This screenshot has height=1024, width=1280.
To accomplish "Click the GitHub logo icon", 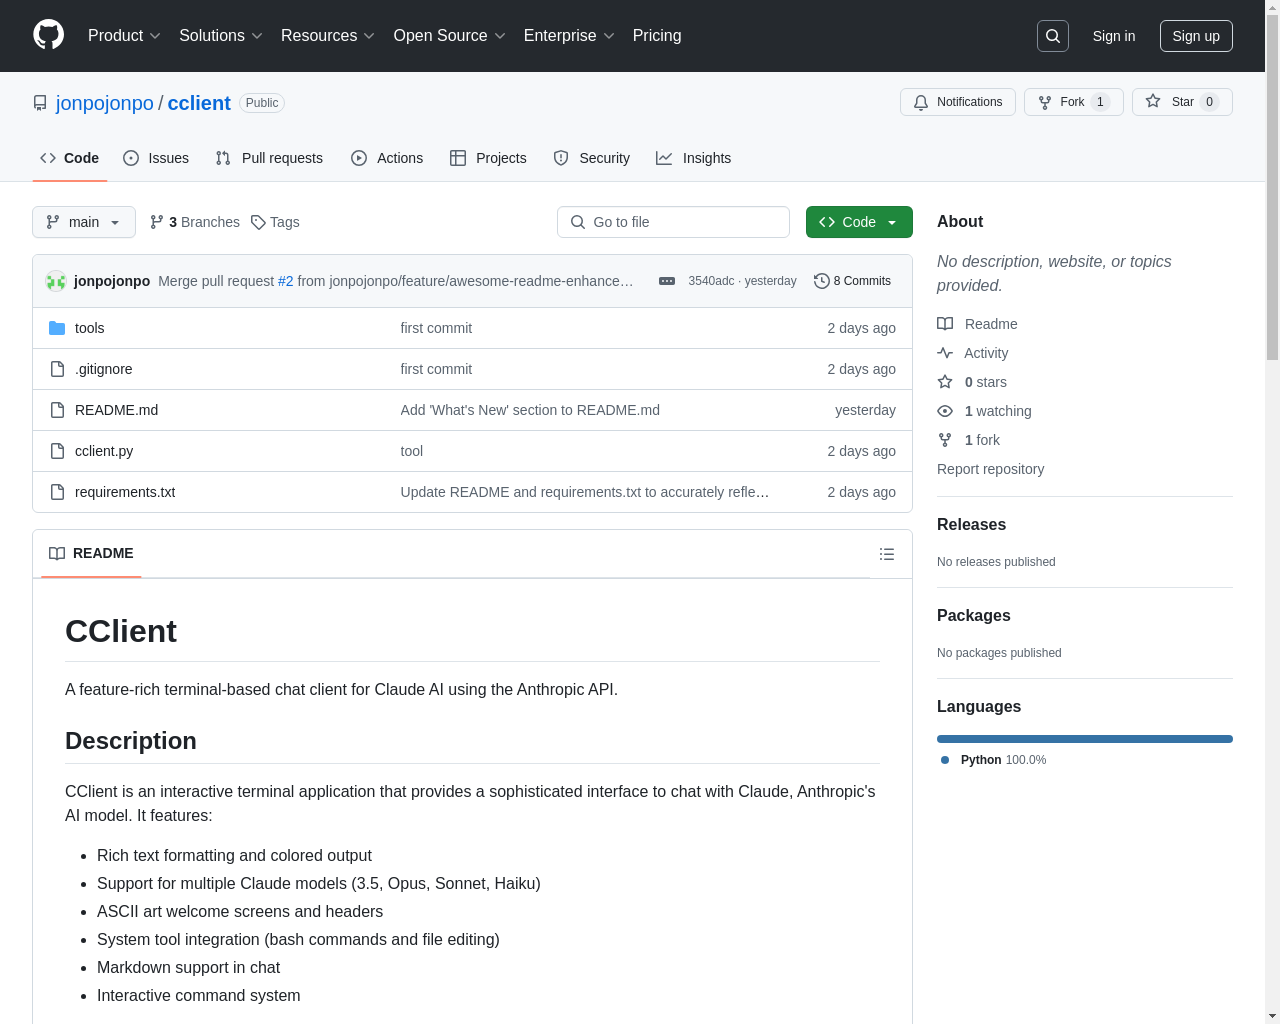I will pyautogui.click(x=48, y=35).
